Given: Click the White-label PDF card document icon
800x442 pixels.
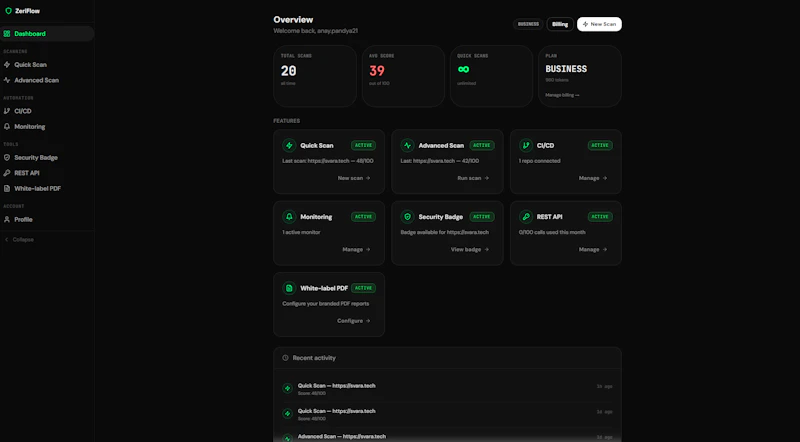Looking at the screenshot, I should click(289, 288).
